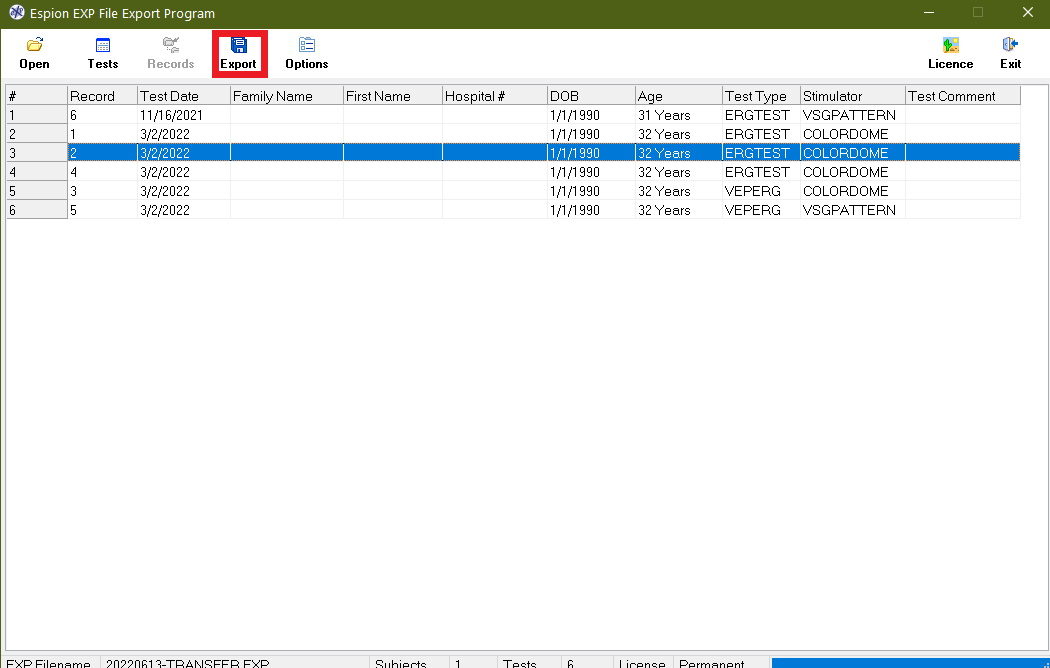Image resolution: width=1050 pixels, height=668 pixels.
Task: Close the Espion export window
Action: [x=1028, y=13]
